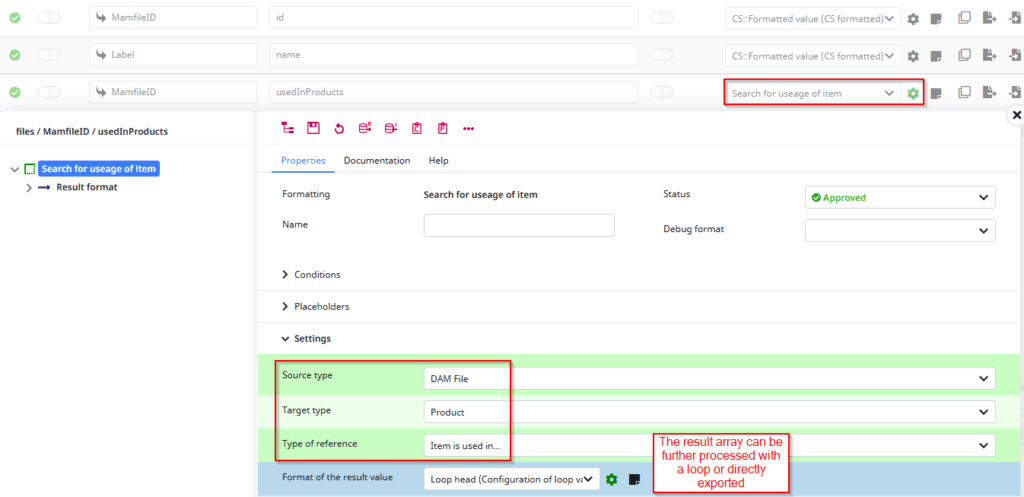This screenshot has width=1024, height=497.
Task: Click file export icon on usedInProducts row
Action: tap(989, 93)
